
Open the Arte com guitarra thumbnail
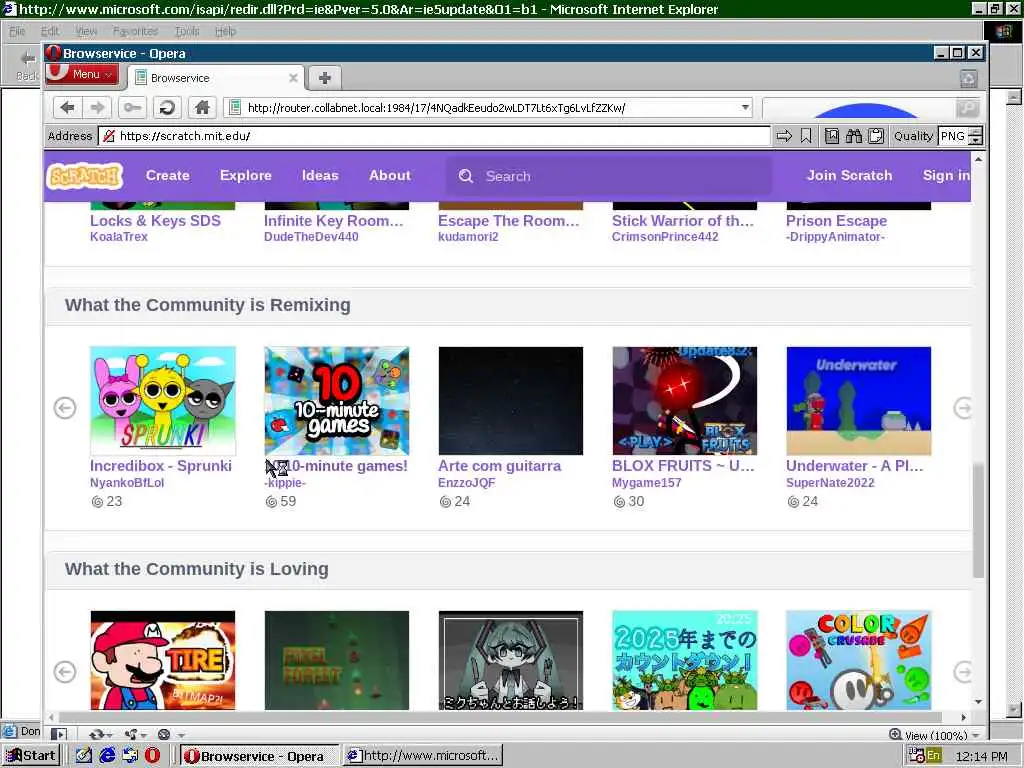tap(511, 401)
